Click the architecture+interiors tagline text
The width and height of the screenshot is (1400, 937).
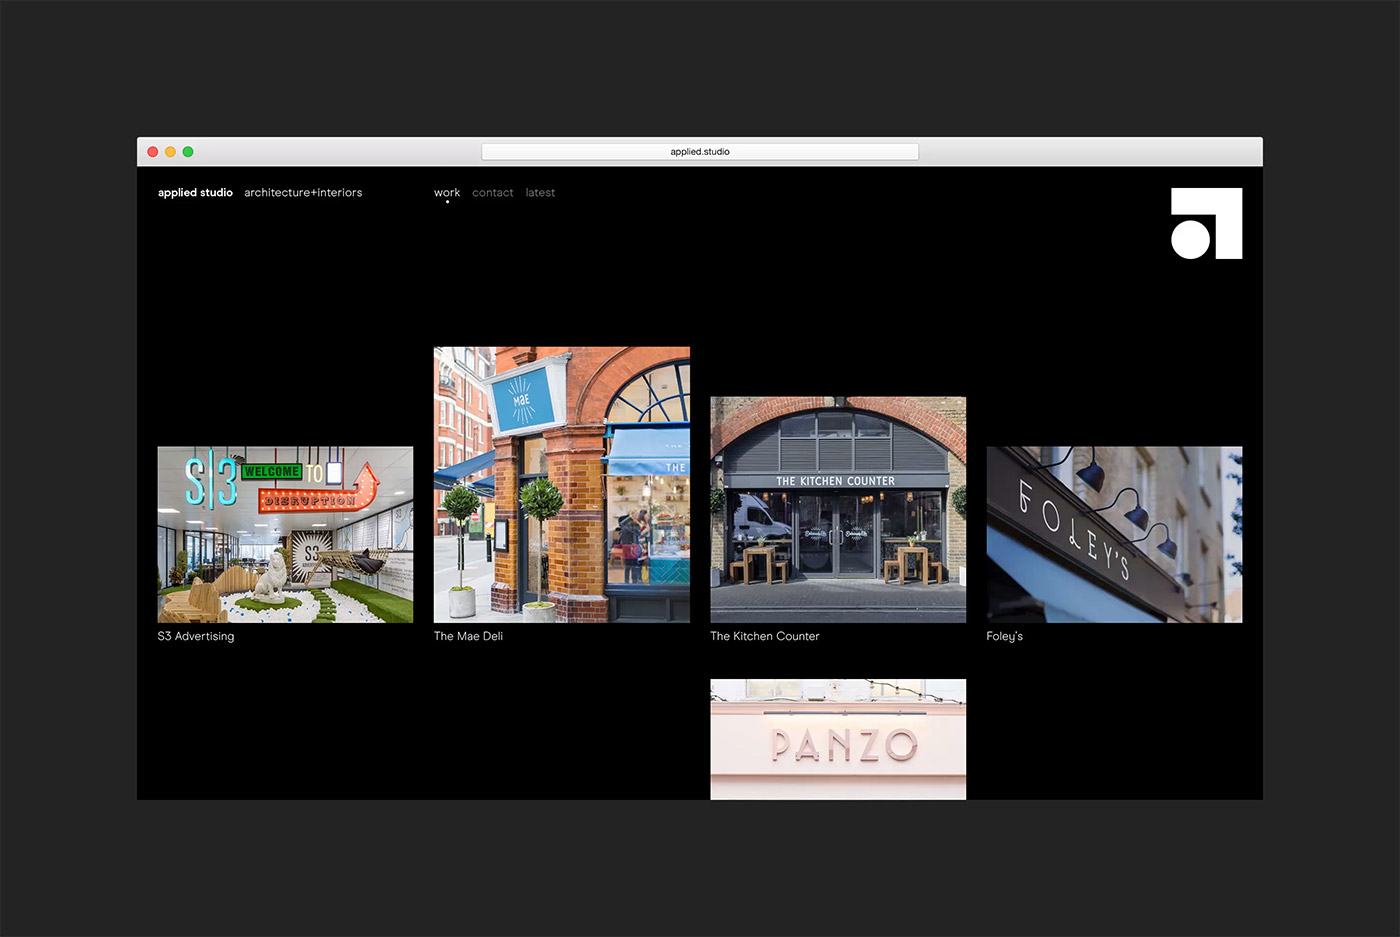tap(303, 192)
